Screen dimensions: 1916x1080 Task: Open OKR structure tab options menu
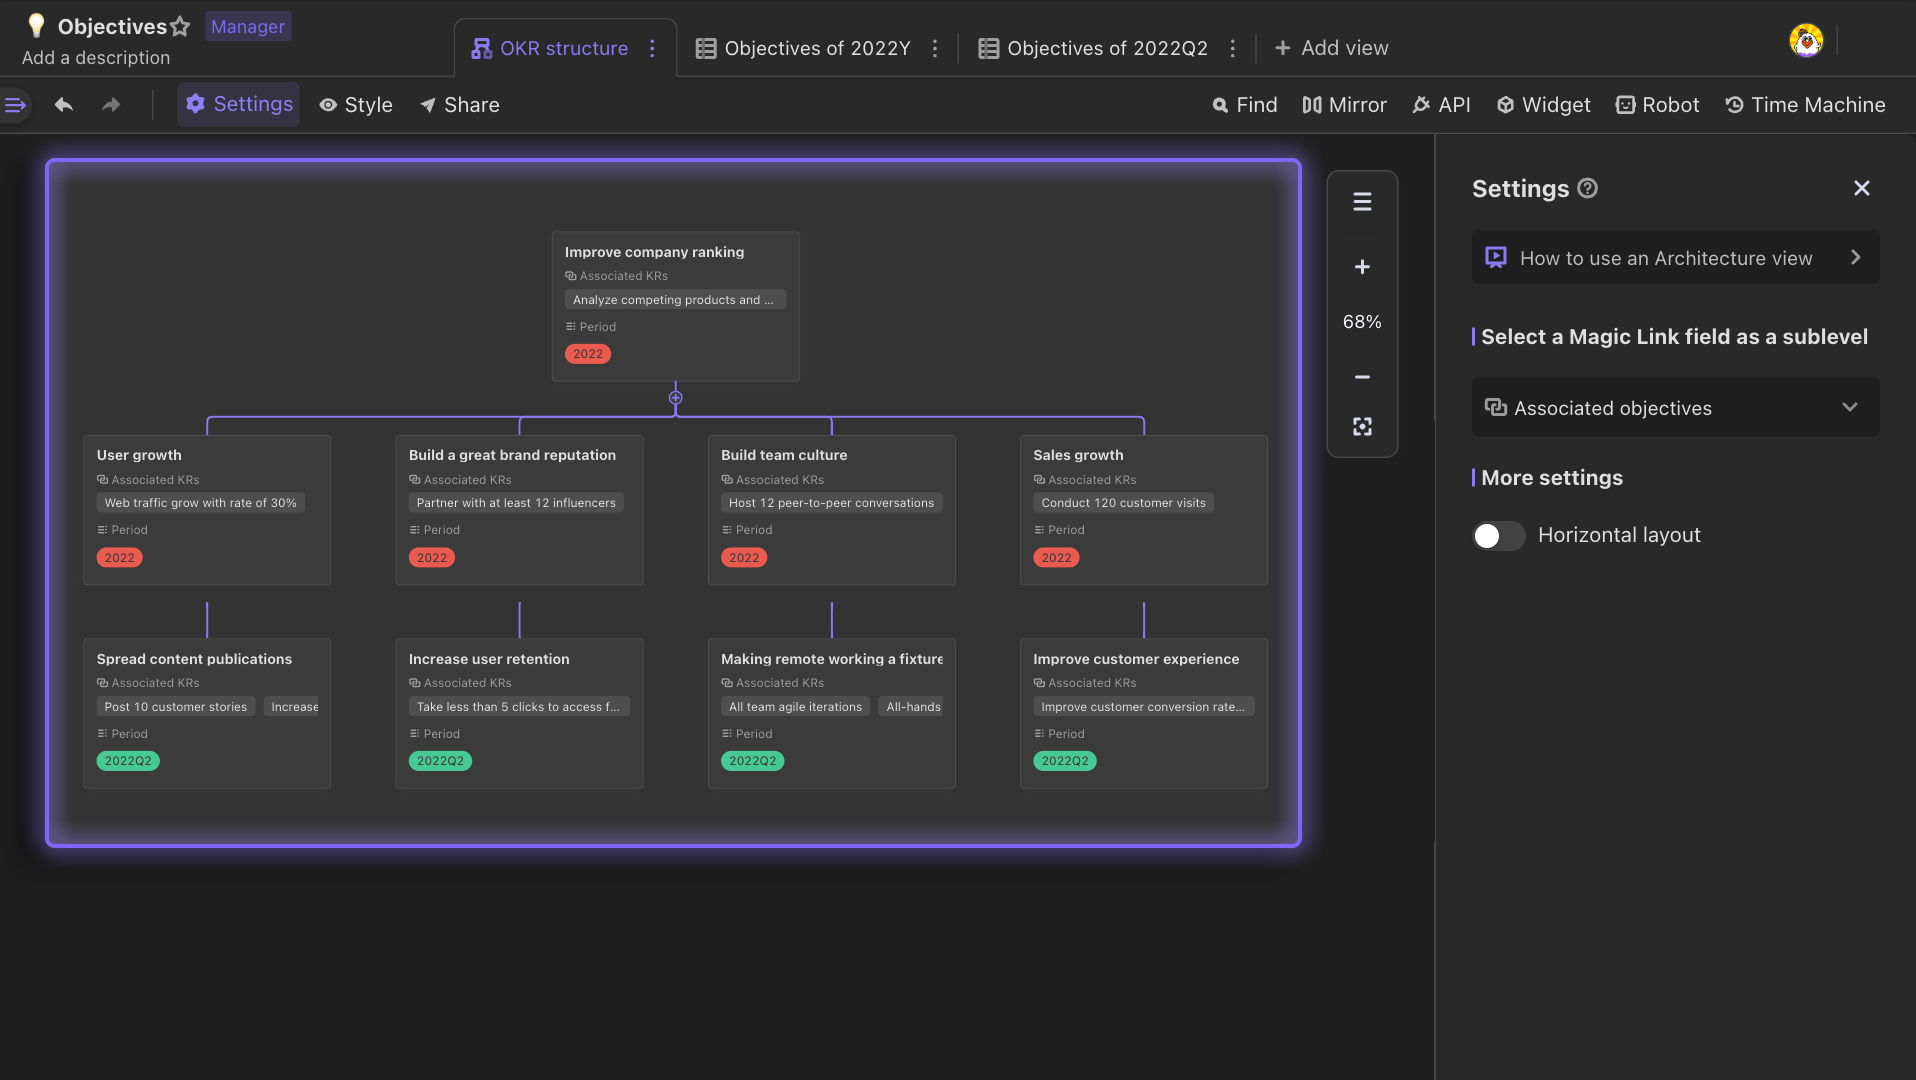coord(652,48)
